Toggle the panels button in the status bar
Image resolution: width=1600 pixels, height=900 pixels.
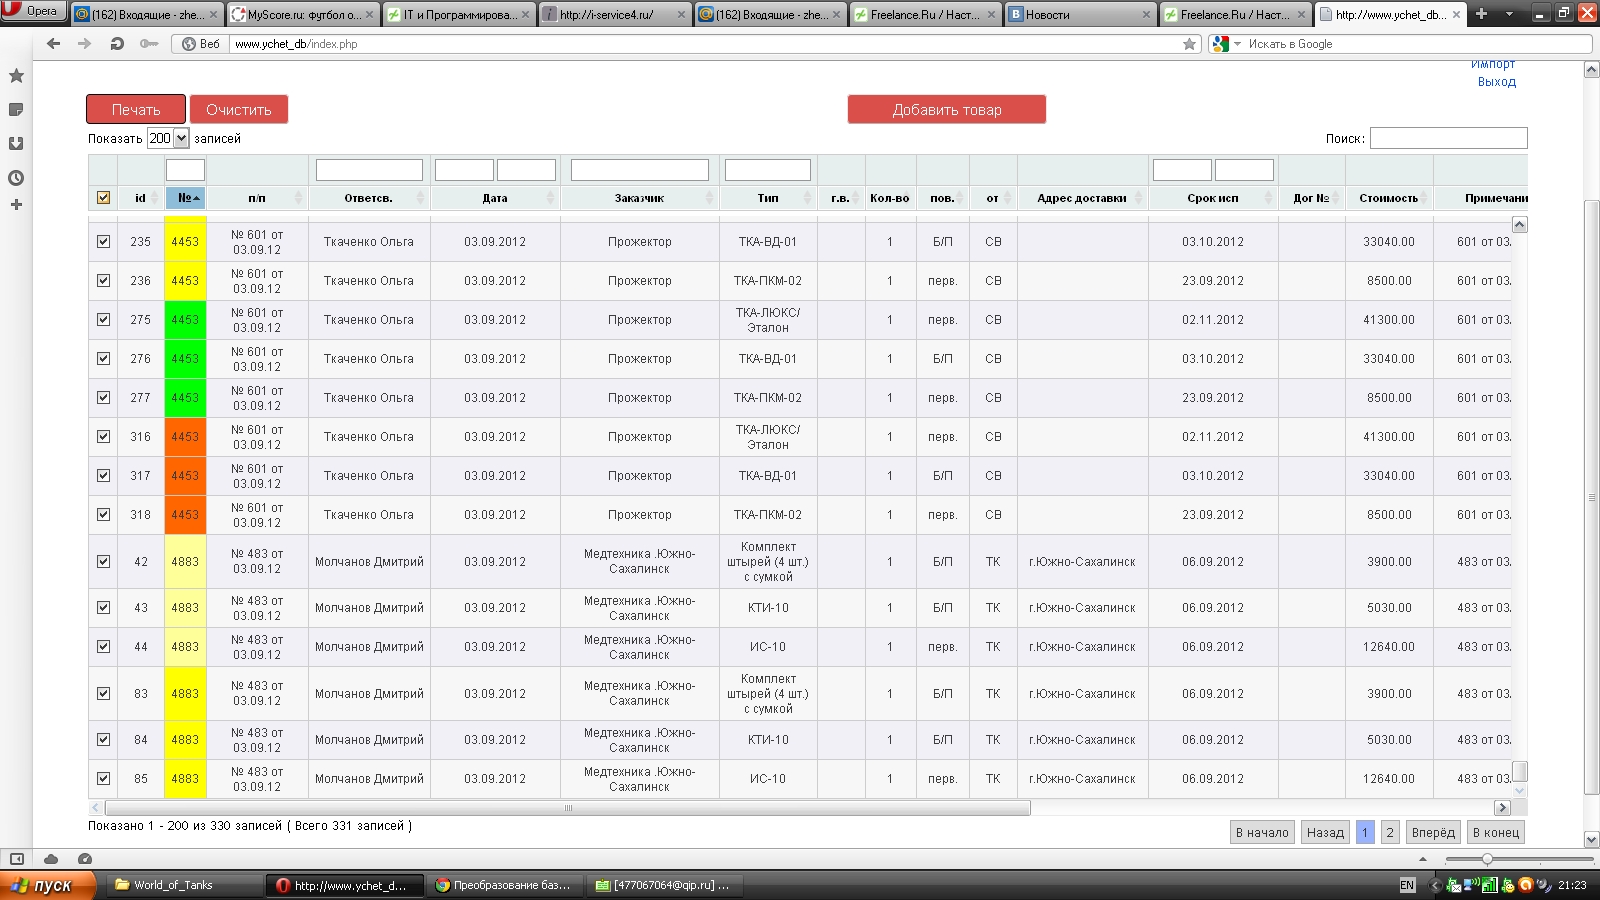[16, 859]
